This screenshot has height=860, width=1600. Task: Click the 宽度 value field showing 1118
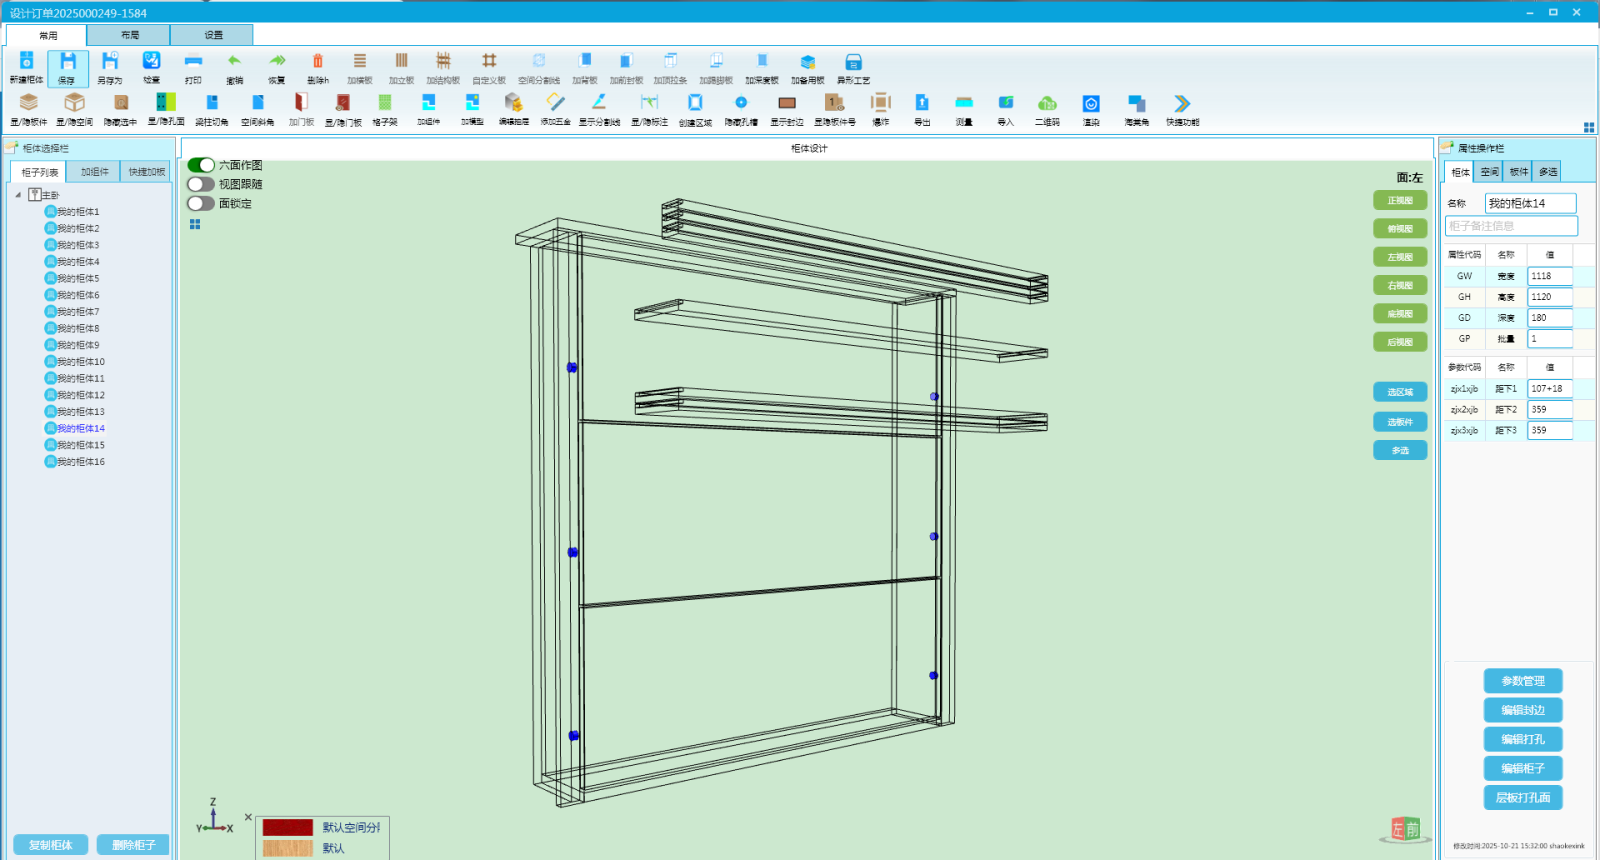(x=1549, y=276)
